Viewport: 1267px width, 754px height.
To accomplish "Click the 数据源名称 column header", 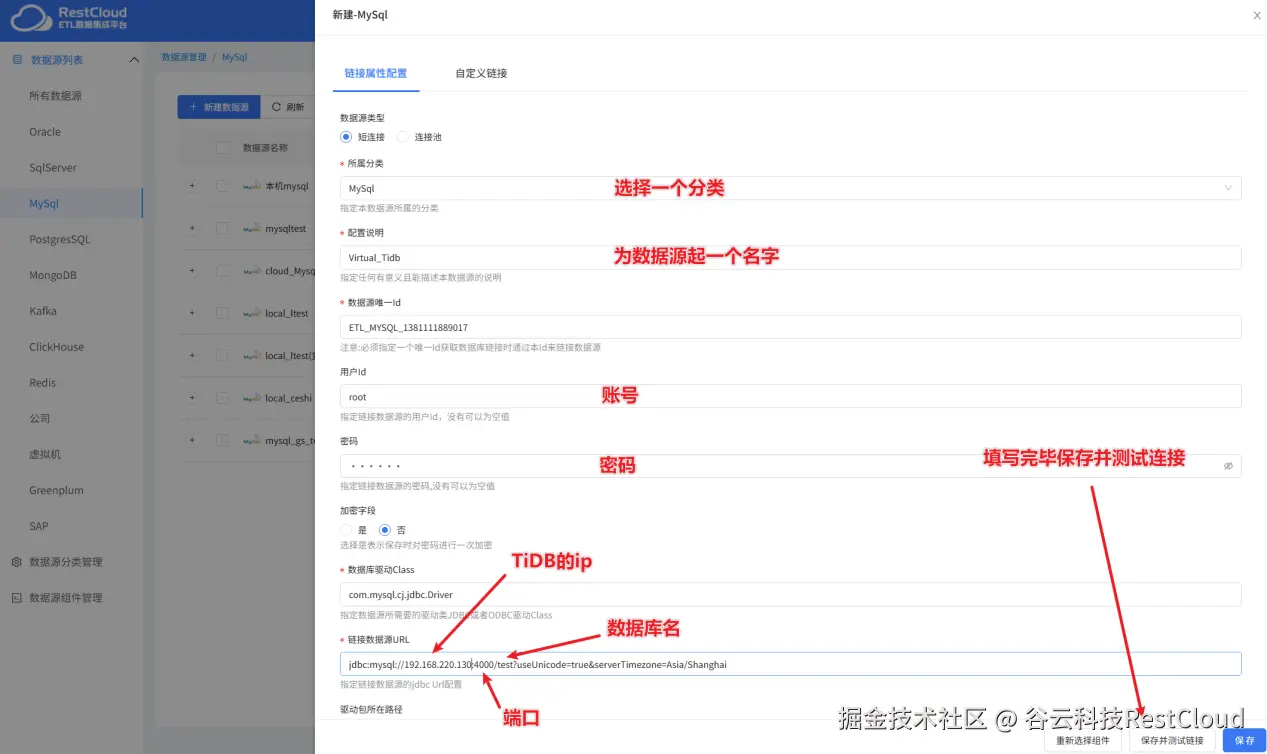I will pyautogui.click(x=265, y=148).
